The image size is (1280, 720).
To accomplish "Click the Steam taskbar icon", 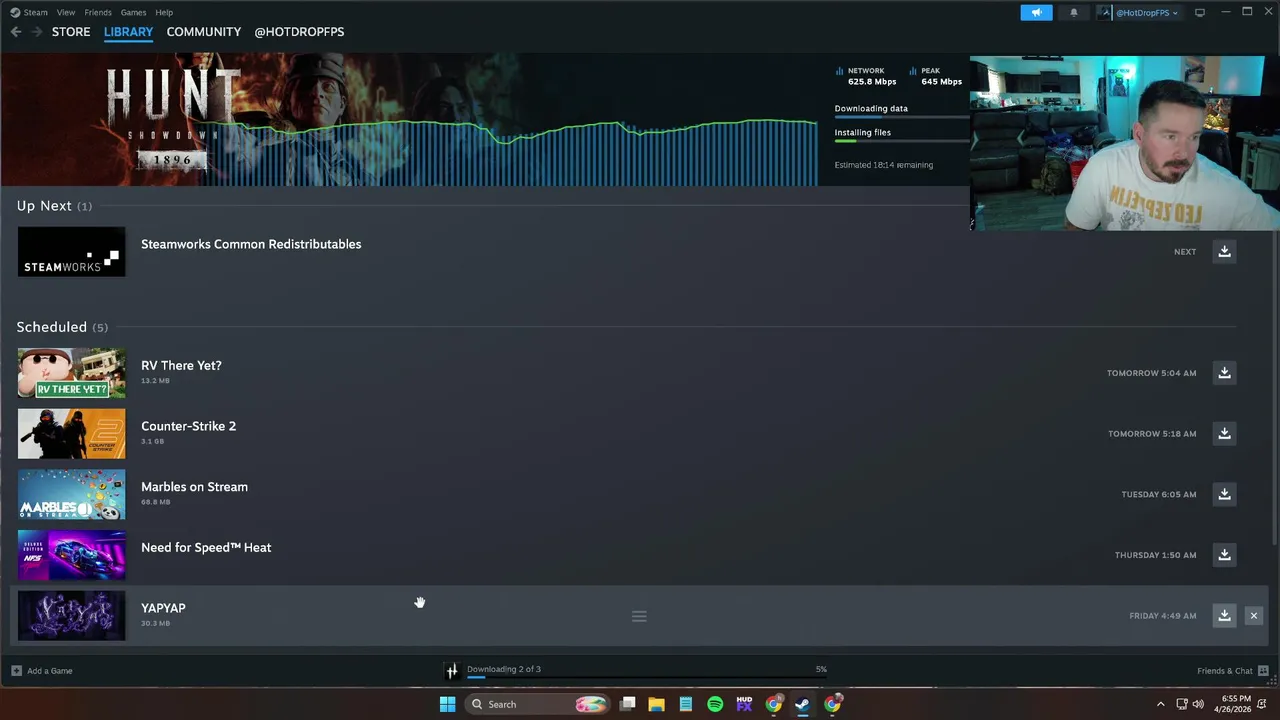I will pos(802,704).
